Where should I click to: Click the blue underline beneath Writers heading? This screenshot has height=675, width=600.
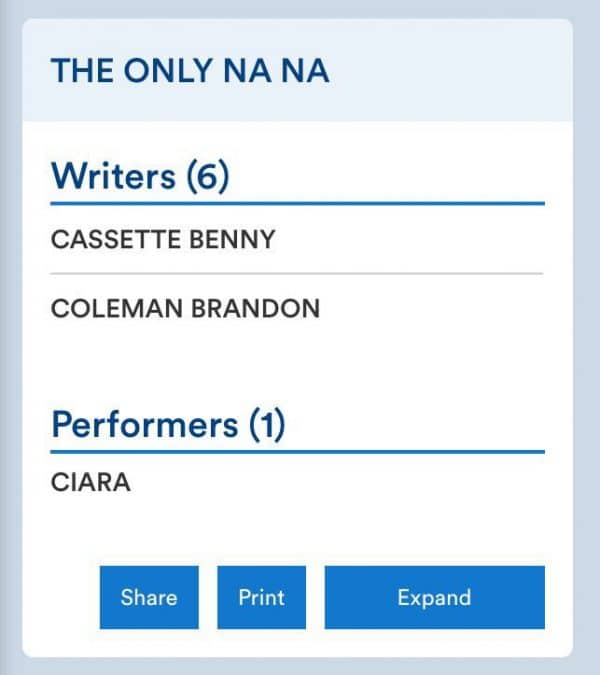click(x=297, y=203)
